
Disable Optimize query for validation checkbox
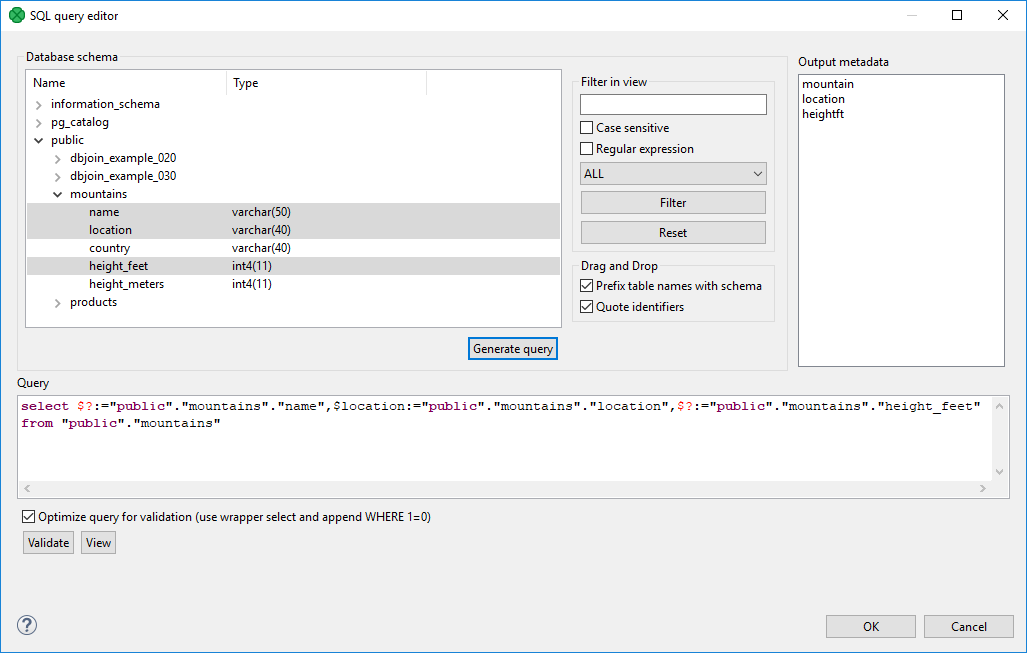tap(28, 517)
